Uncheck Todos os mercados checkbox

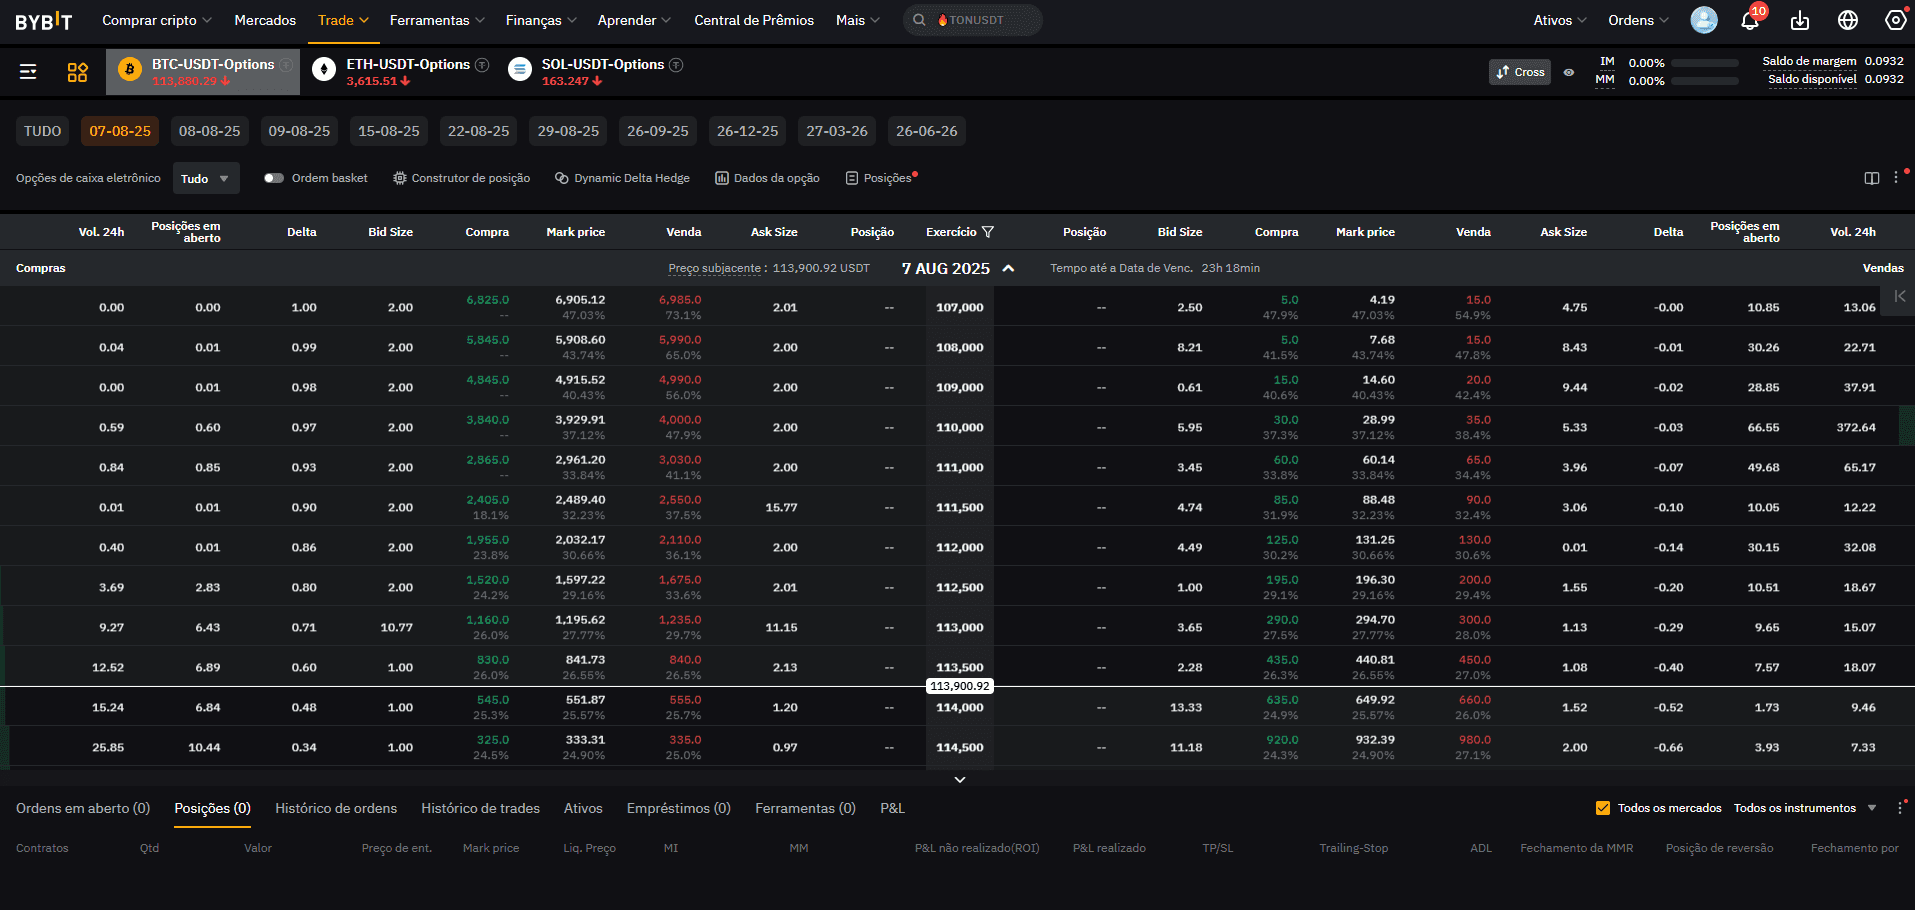coord(1603,808)
